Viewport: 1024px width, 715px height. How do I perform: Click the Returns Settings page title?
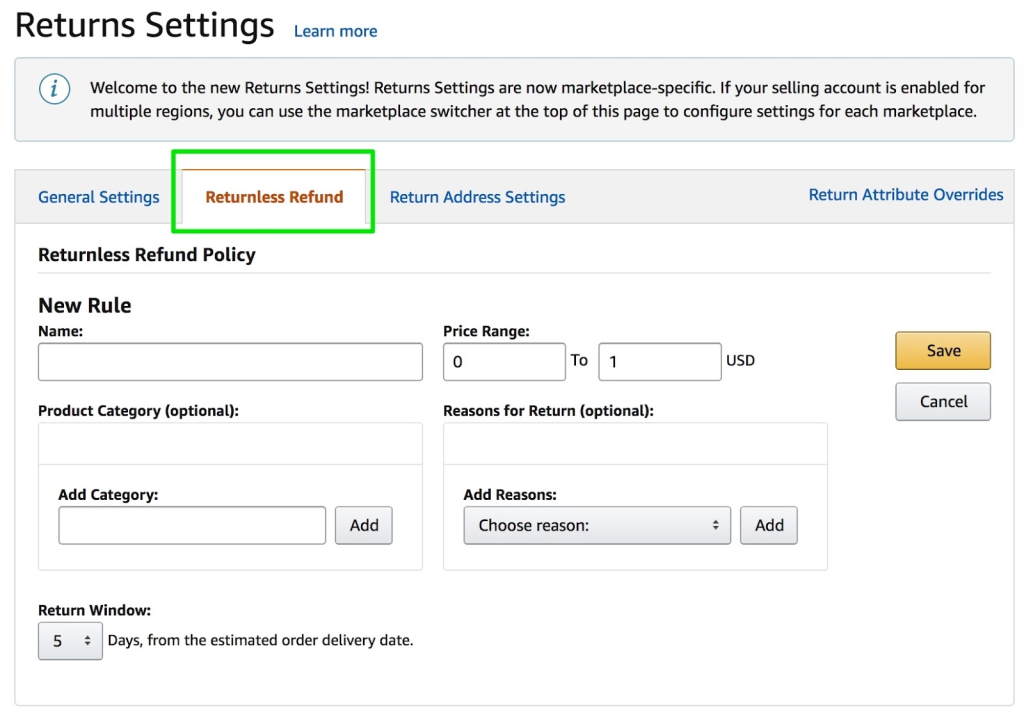pyautogui.click(x=144, y=26)
